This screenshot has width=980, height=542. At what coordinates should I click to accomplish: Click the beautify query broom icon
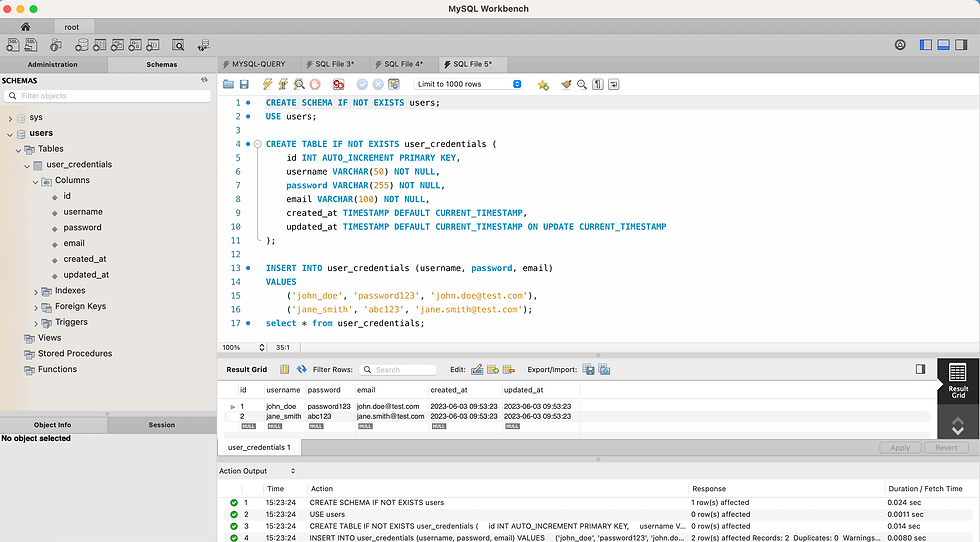click(566, 85)
